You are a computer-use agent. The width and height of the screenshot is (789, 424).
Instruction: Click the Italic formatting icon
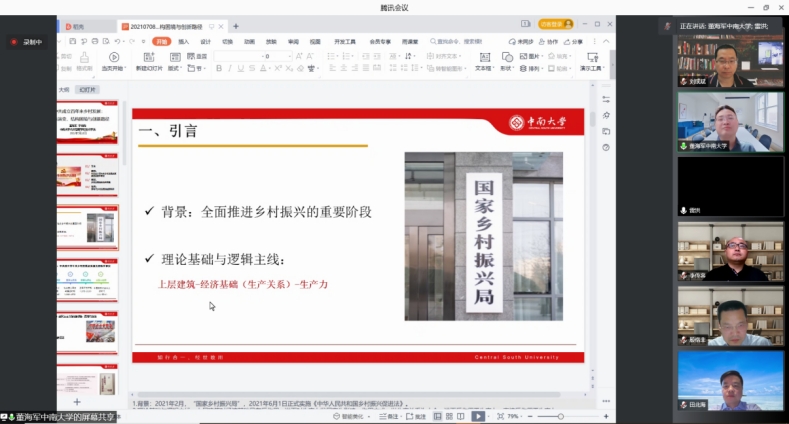[229, 69]
